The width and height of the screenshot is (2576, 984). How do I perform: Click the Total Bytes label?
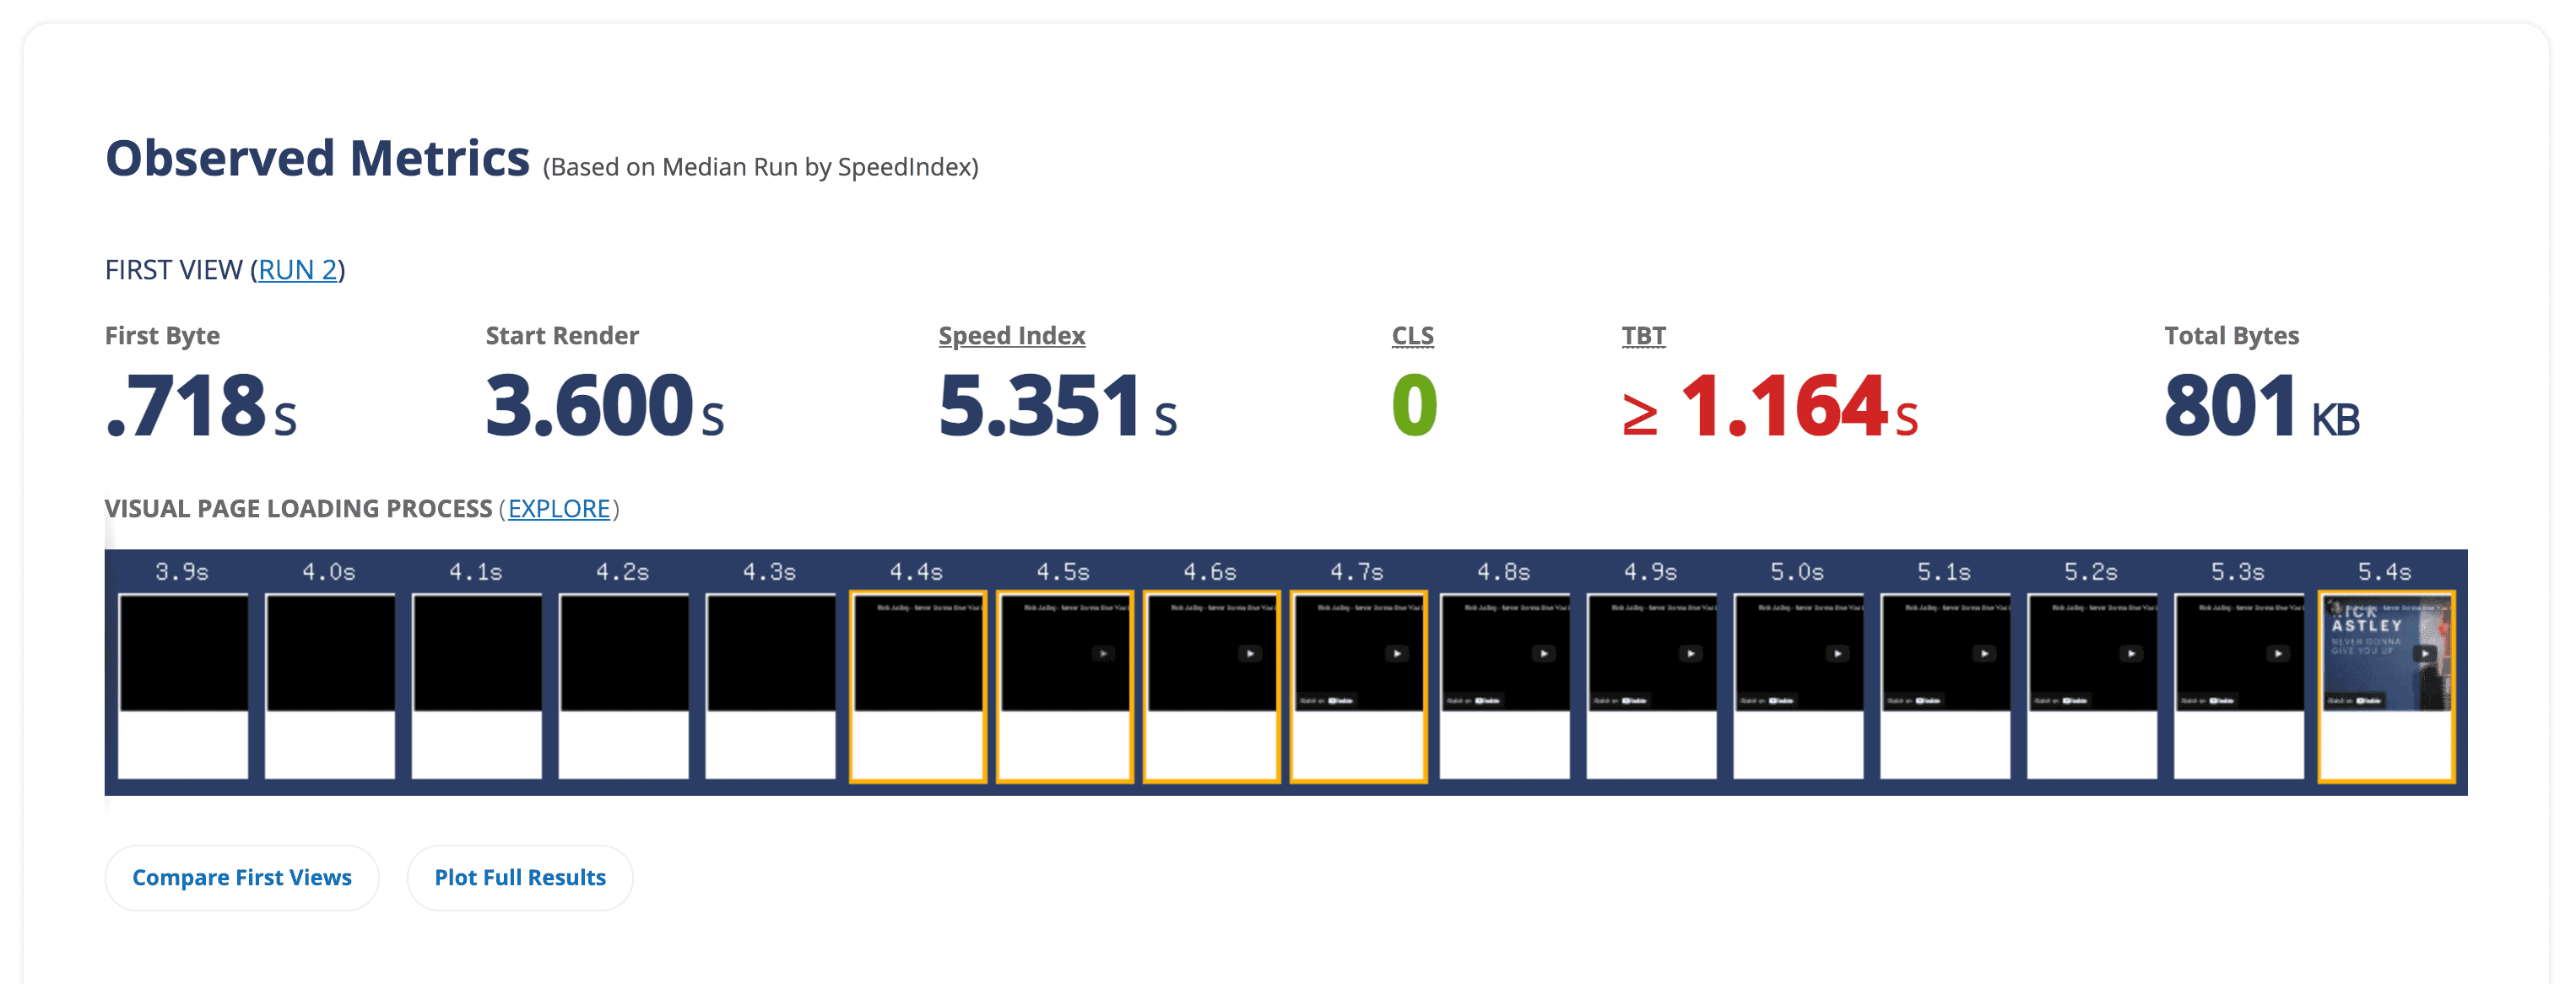(2232, 336)
